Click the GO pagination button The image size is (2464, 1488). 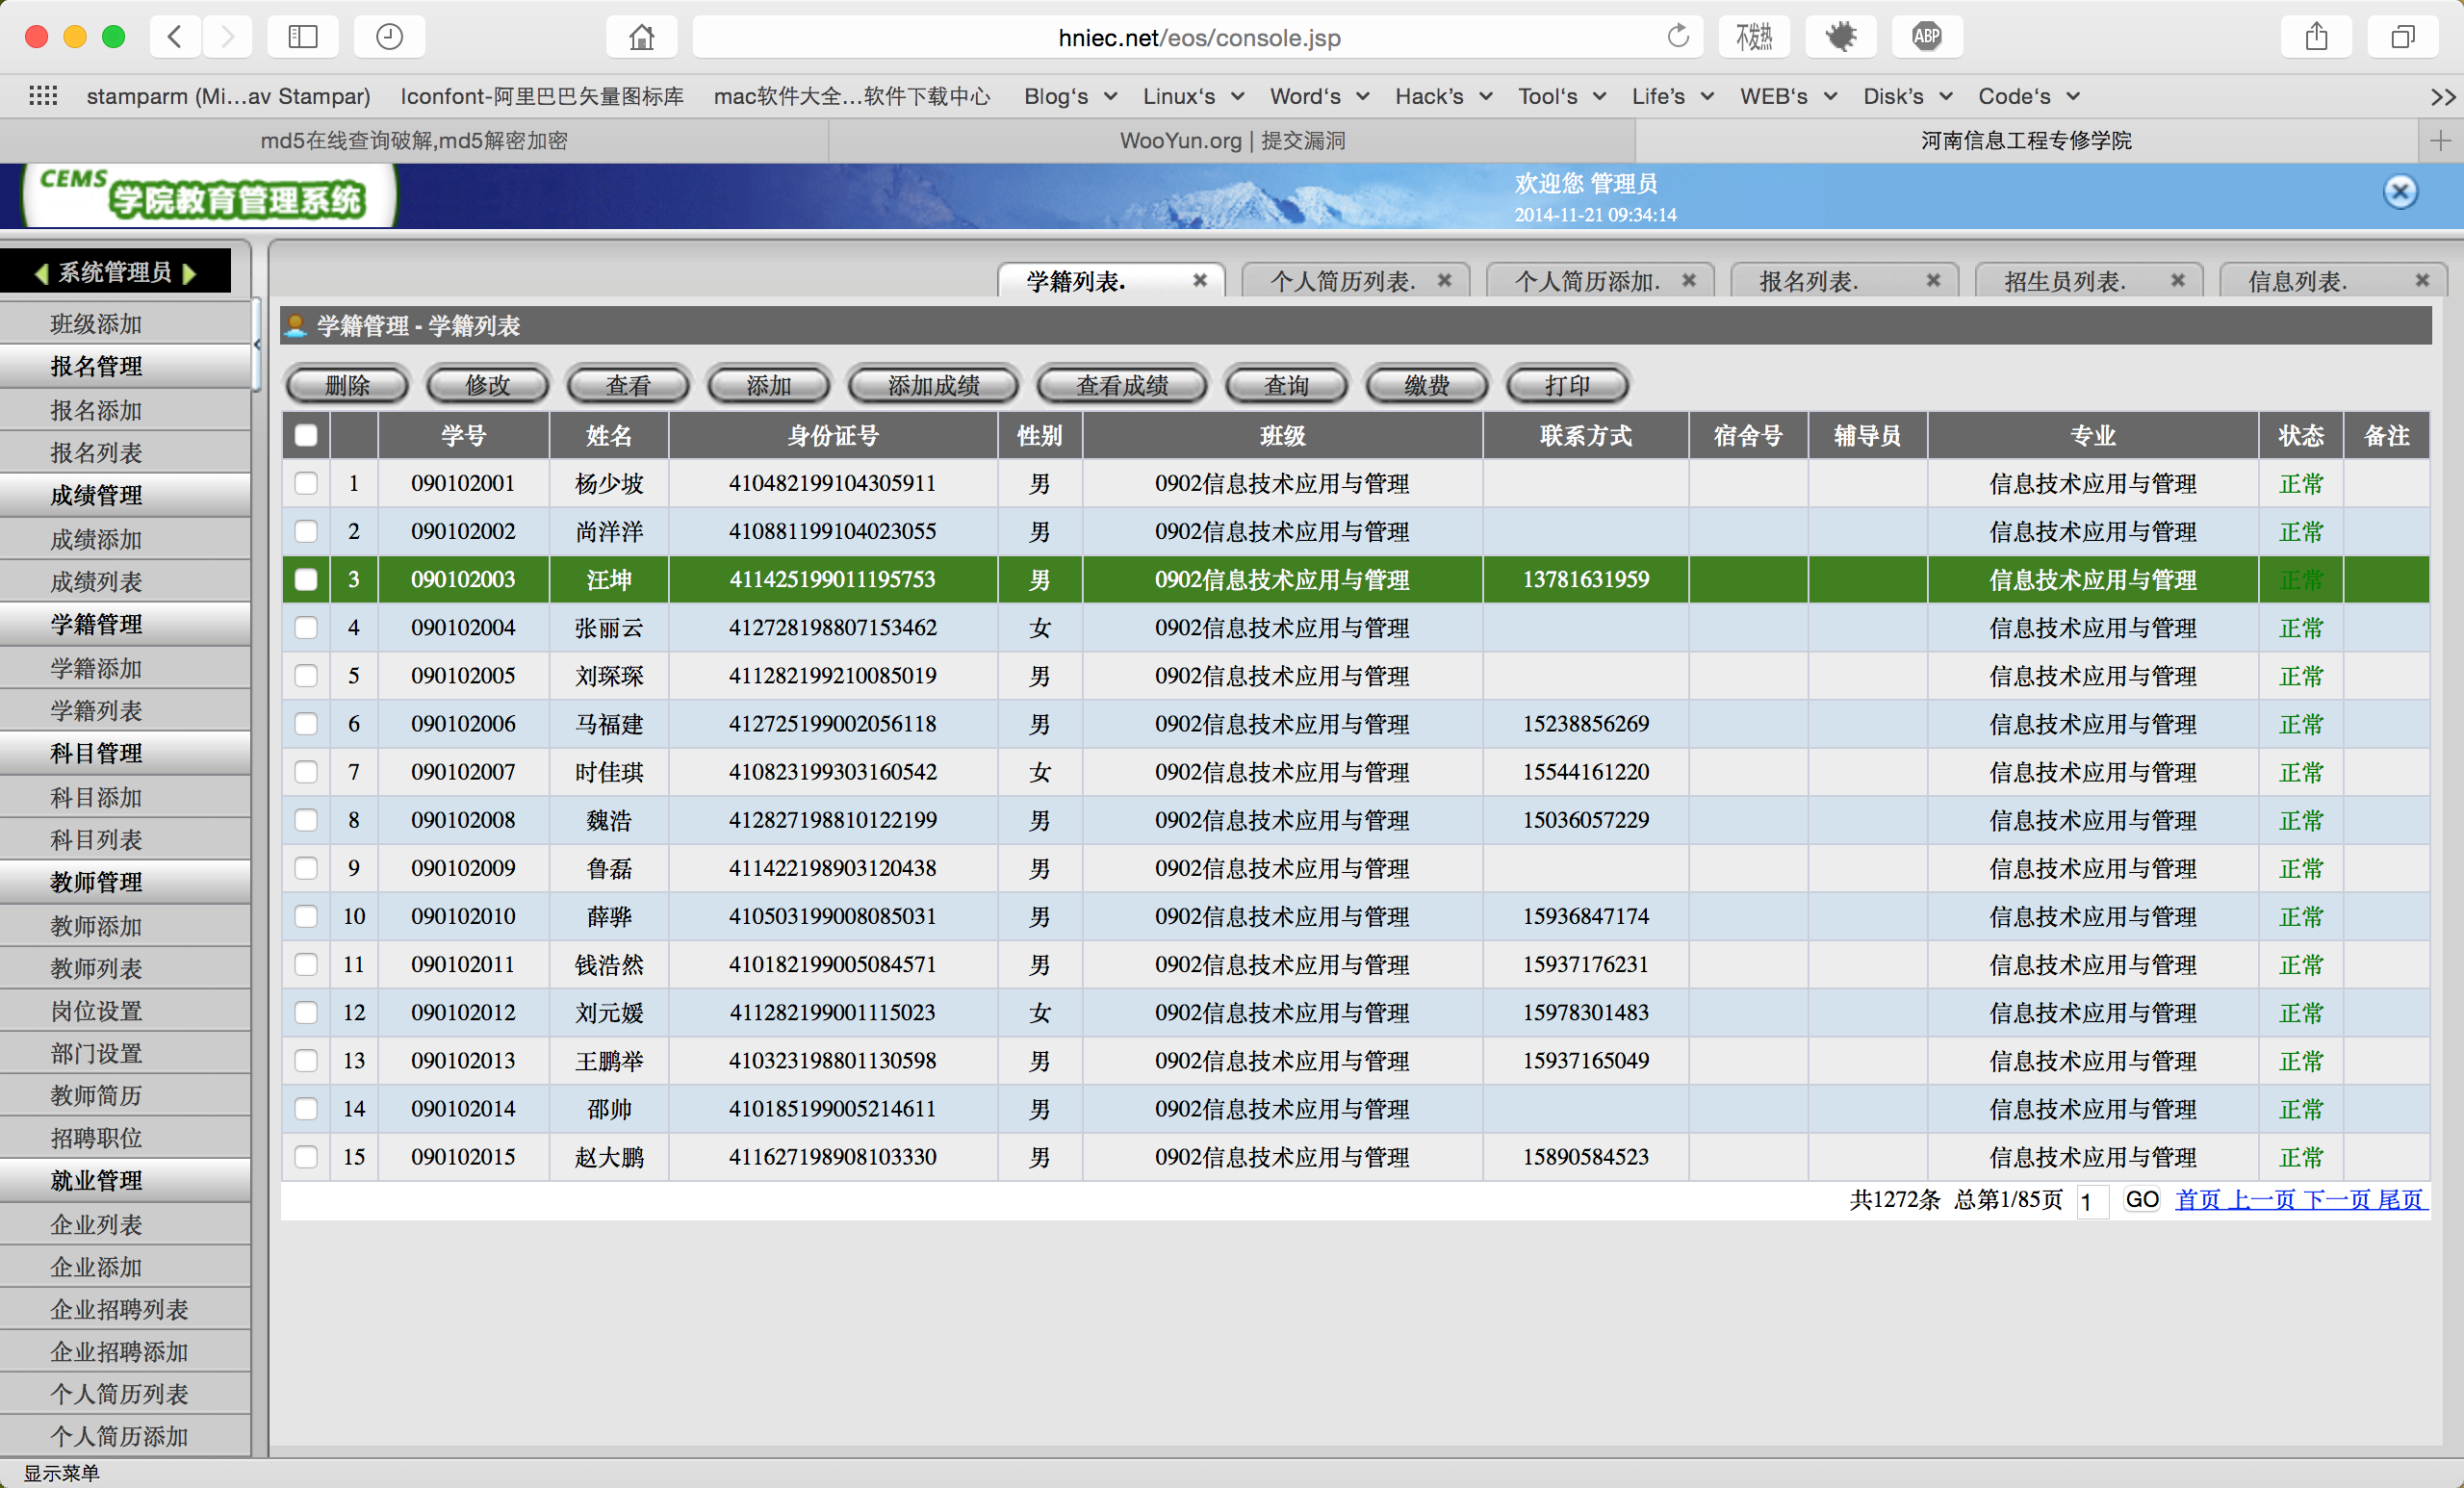[x=2141, y=1199]
